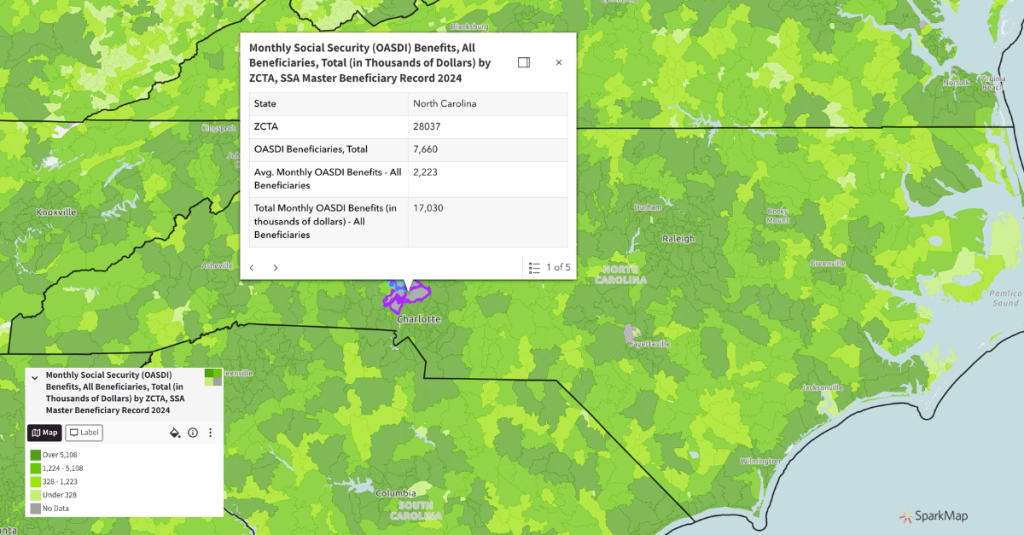This screenshot has width=1024, height=535.
Task: Click the Greenville NC label on map
Action: (828, 263)
